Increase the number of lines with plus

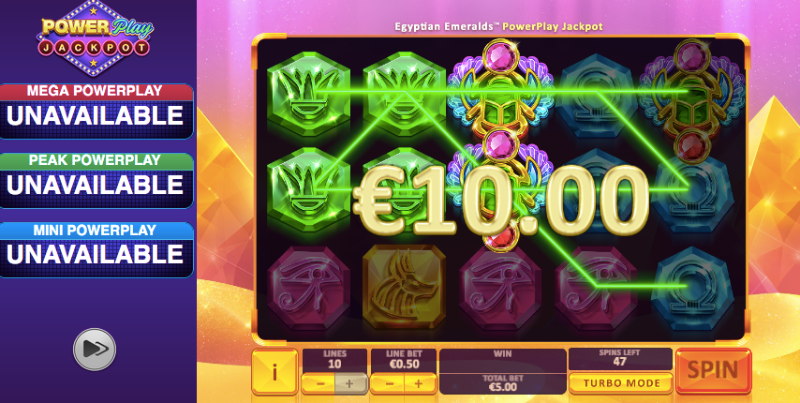[x=351, y=384]
